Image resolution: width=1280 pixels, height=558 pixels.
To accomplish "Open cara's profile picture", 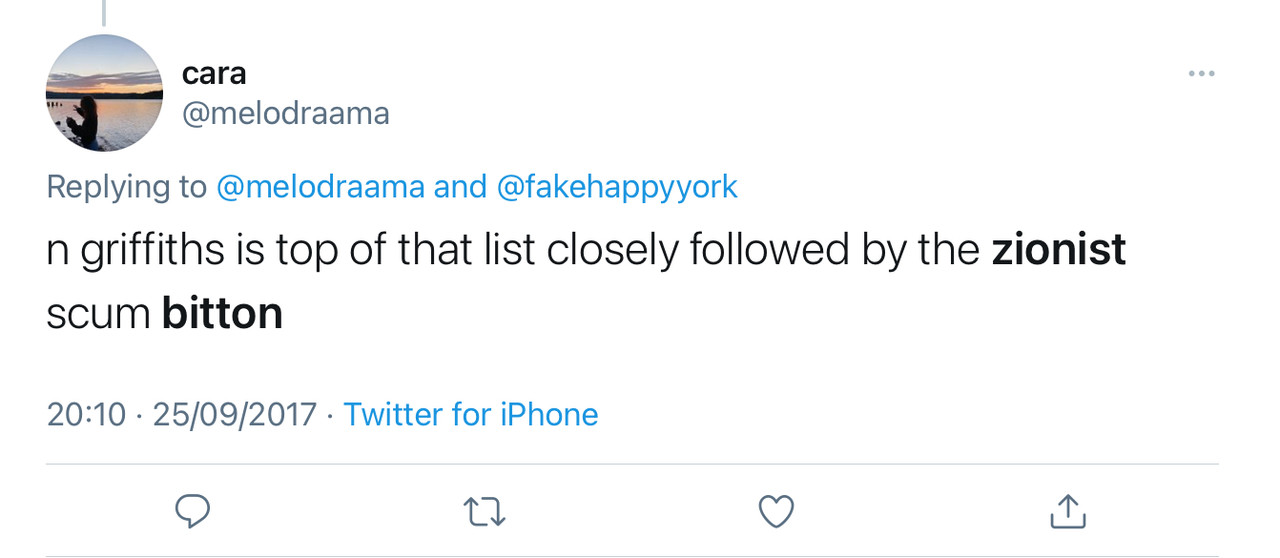I will coord(104,93).
